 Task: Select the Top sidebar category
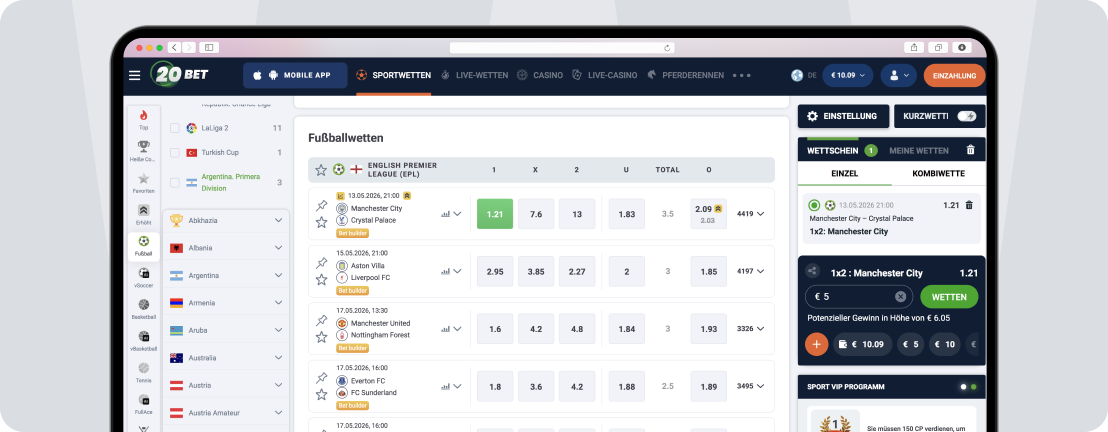[143, 119]
